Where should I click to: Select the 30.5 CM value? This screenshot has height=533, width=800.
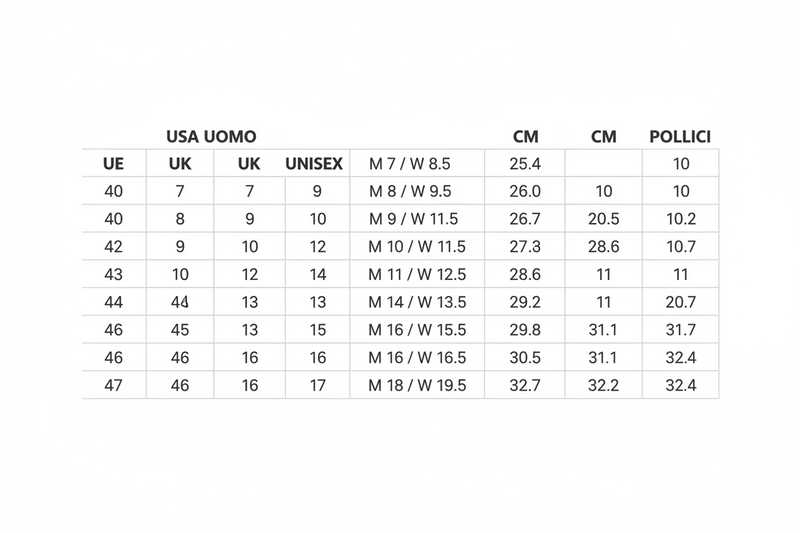click(x=525, y=357)
